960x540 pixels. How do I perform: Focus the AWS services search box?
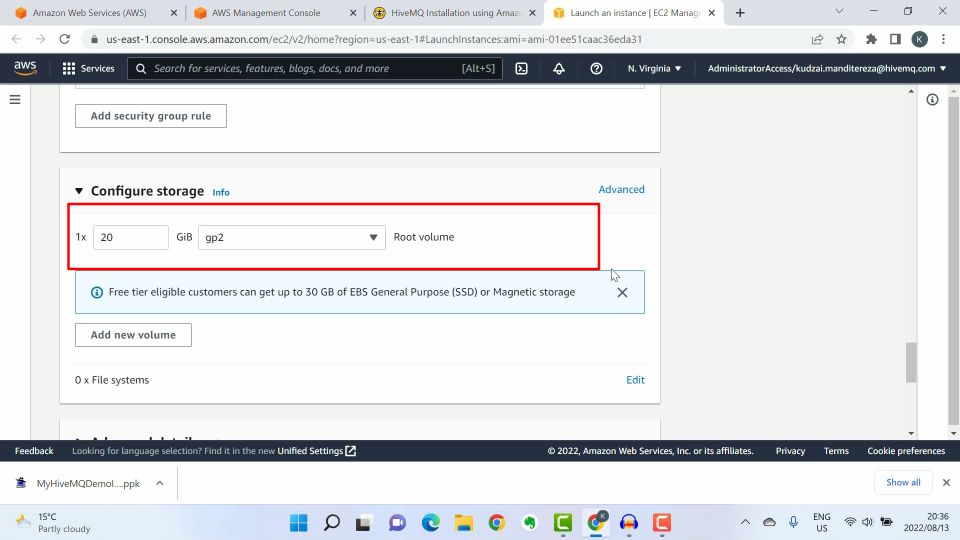[x=315, y=69]
